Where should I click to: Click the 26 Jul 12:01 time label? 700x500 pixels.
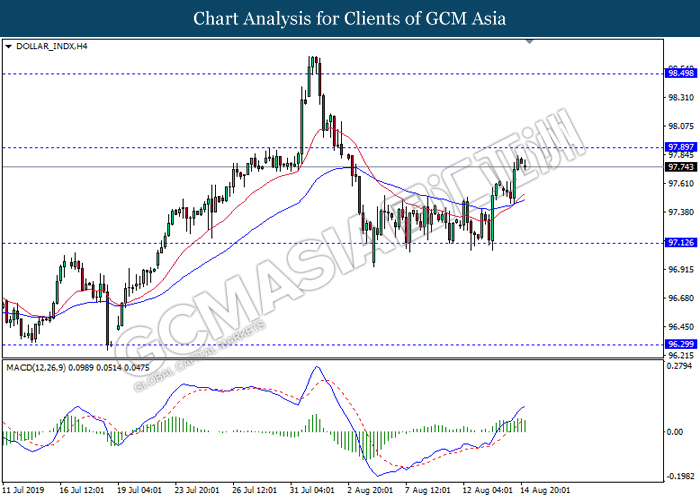tap(254, 490)
